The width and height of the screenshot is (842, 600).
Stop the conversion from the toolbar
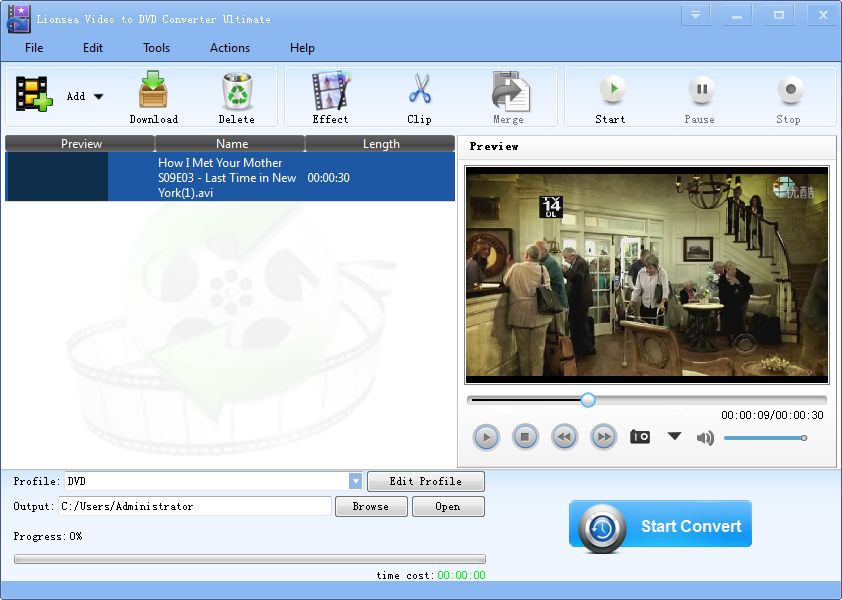789,97
